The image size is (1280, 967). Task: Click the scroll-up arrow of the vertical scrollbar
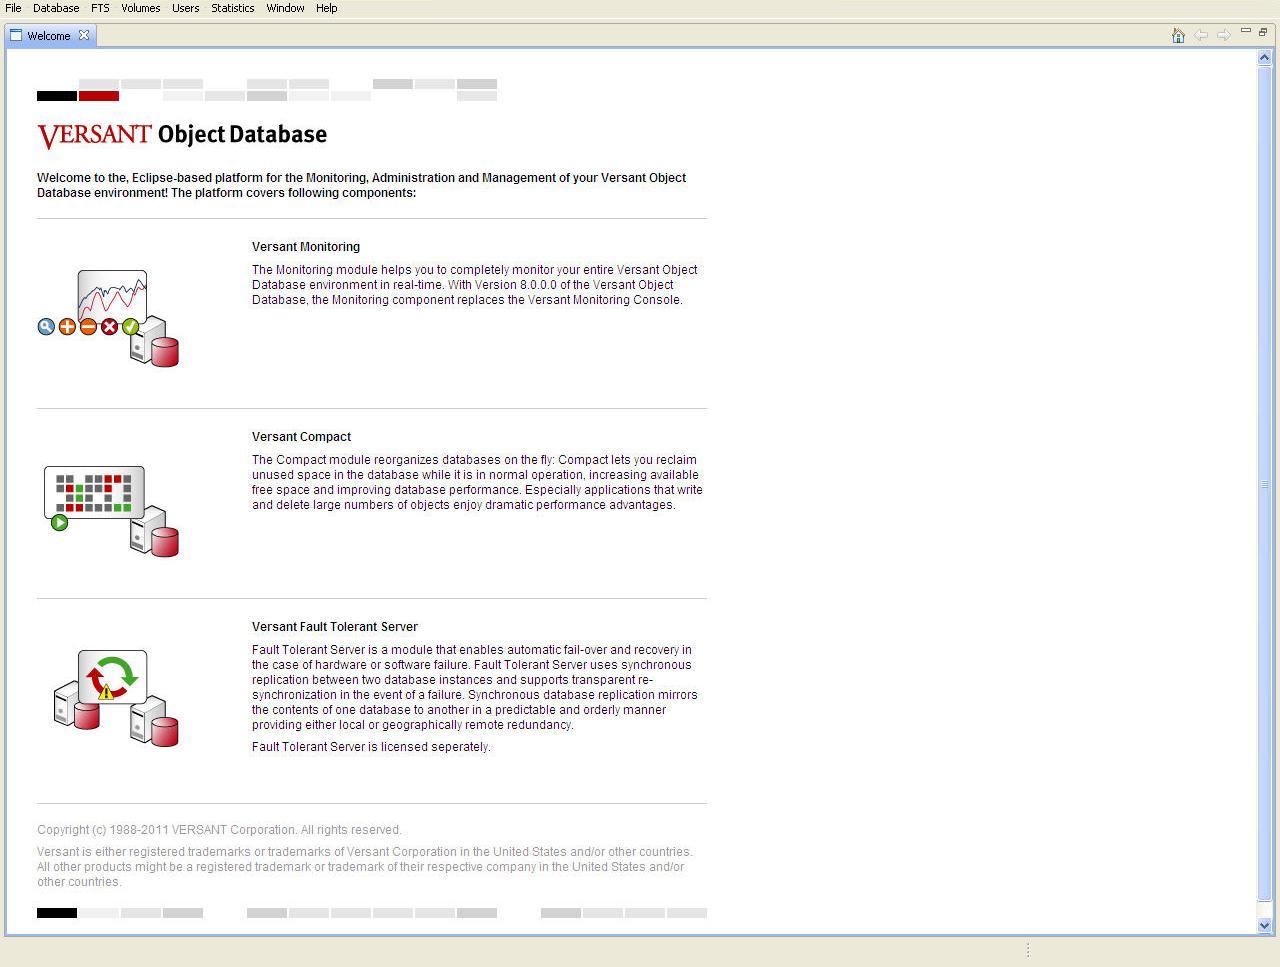[x=1264, y=58]
